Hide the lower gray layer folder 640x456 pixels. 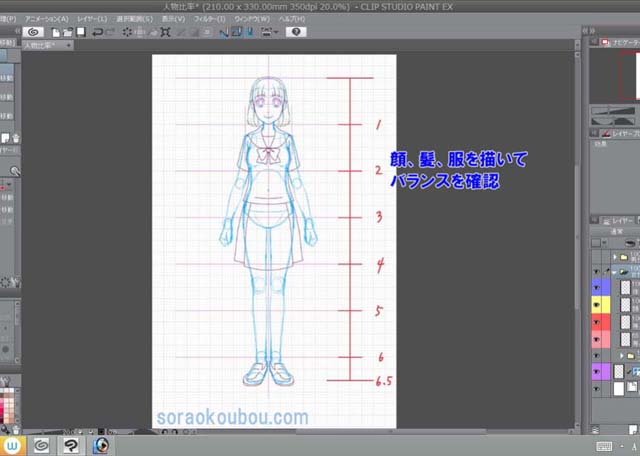pos(596,356)
